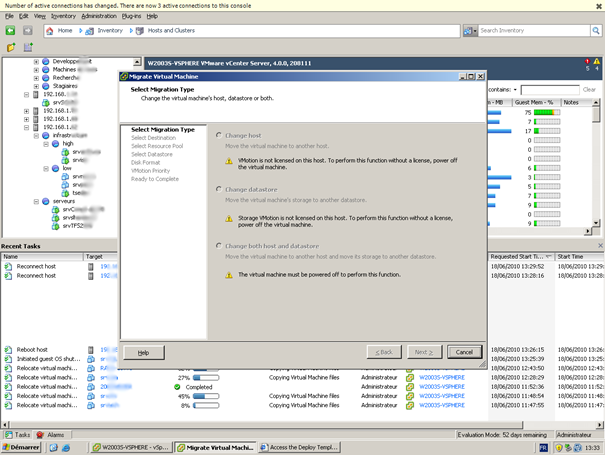This screenshot has width=605, height=455.
Task: Expand the Machines tree node
Action: 36,70
